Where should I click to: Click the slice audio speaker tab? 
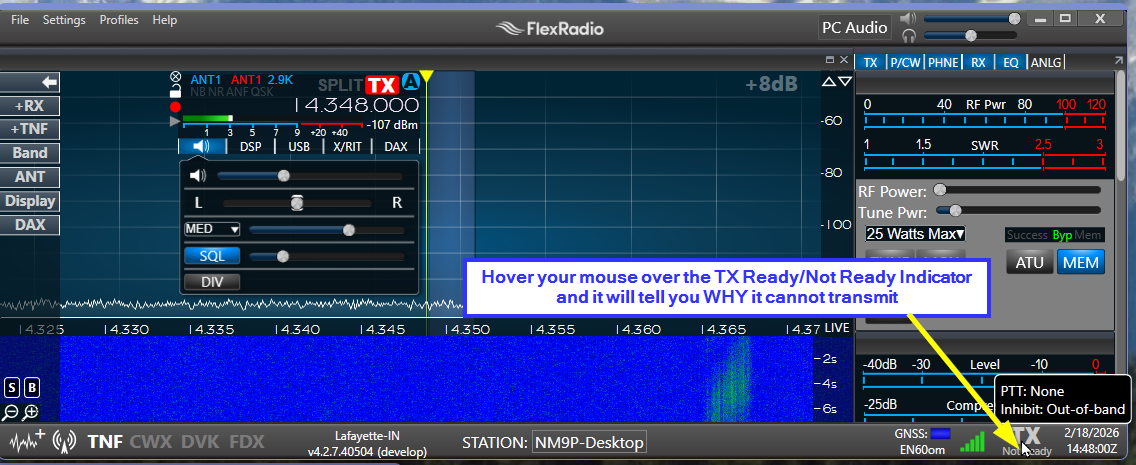[203, 146]
